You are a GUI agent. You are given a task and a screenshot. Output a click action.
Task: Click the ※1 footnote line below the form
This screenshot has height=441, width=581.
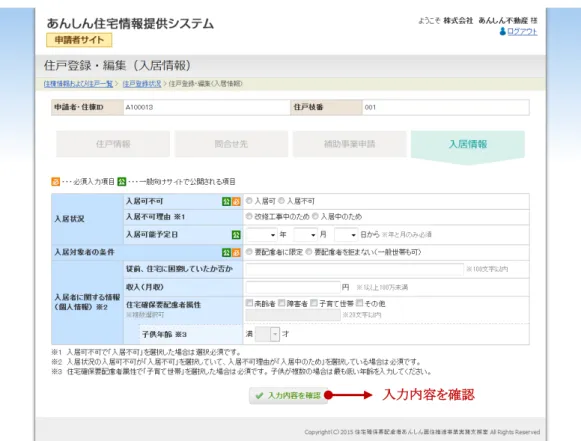[146, 352]
